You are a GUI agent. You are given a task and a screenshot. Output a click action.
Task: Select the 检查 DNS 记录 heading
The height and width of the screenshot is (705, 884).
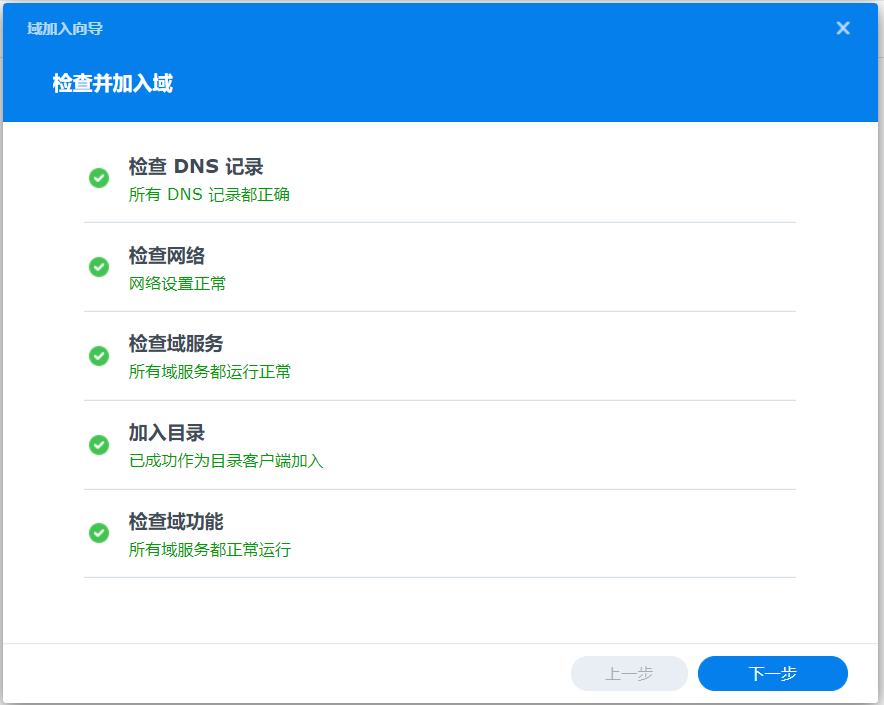tap(196, 166)
